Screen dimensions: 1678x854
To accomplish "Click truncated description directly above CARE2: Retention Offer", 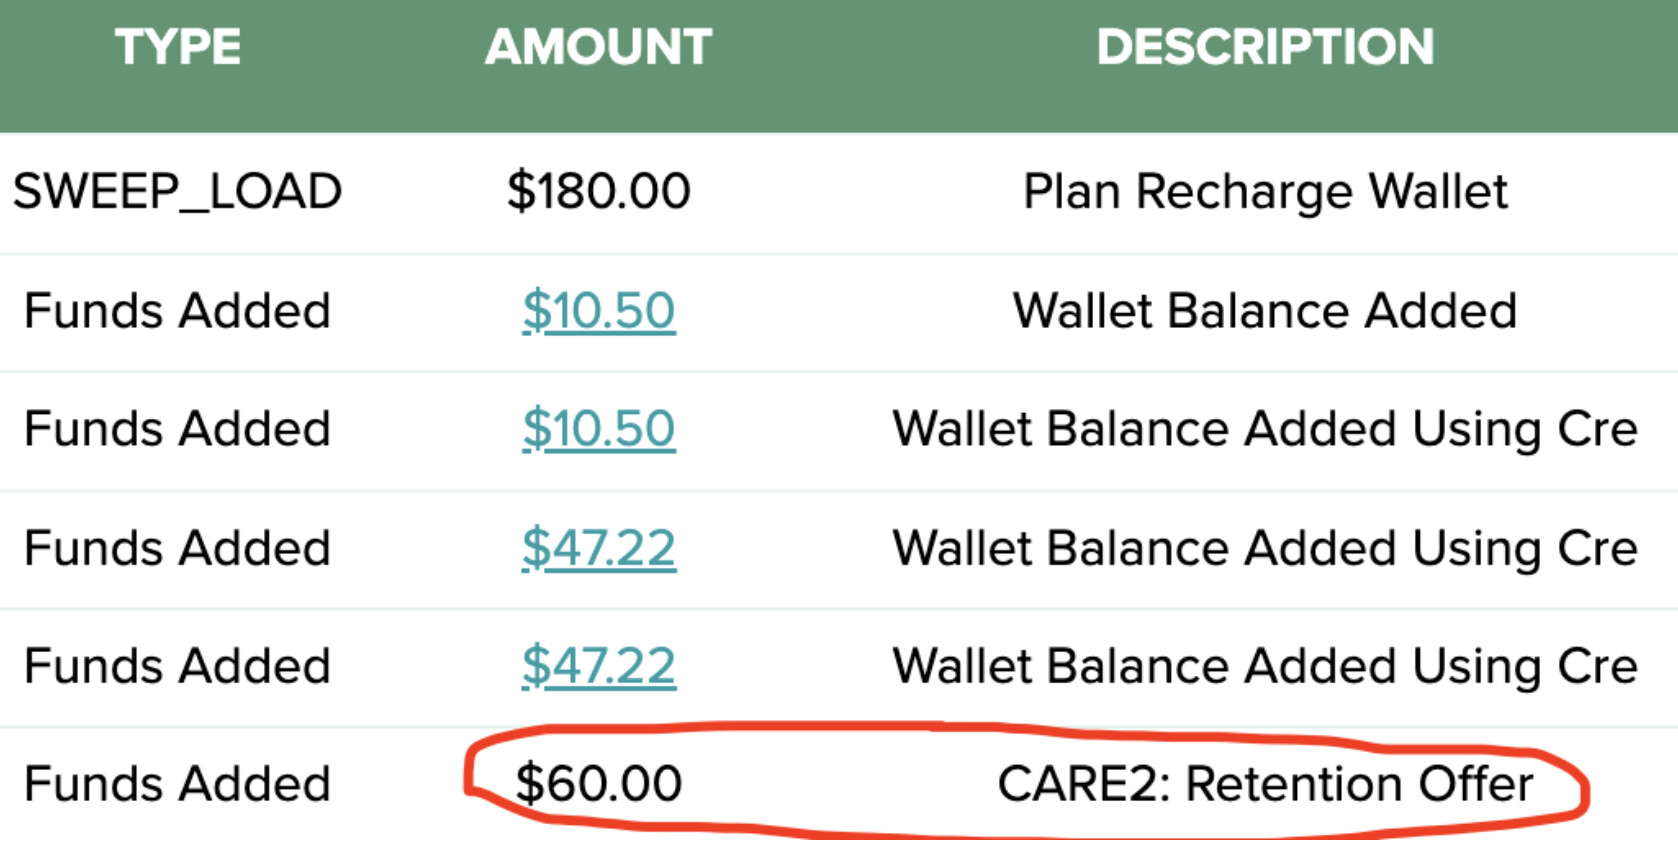I will [x=1265, y=667].
